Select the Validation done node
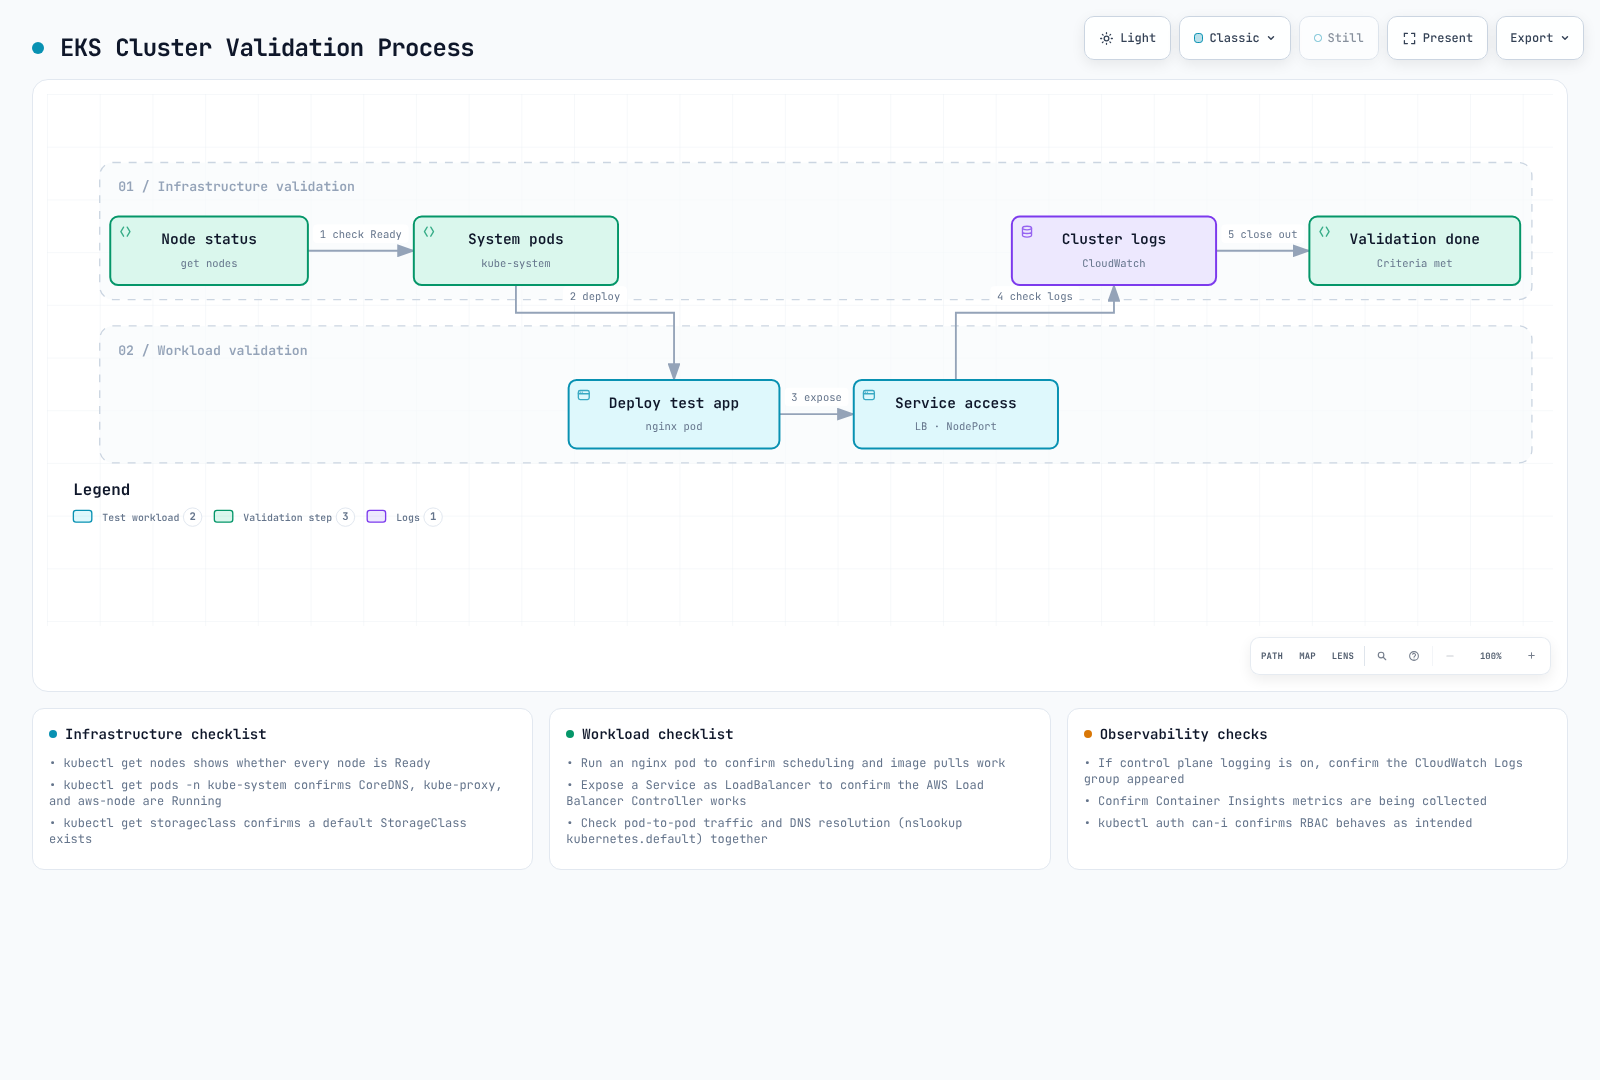The height and width of the screenshot is (1080, 1600). [x=1415, y=251]
